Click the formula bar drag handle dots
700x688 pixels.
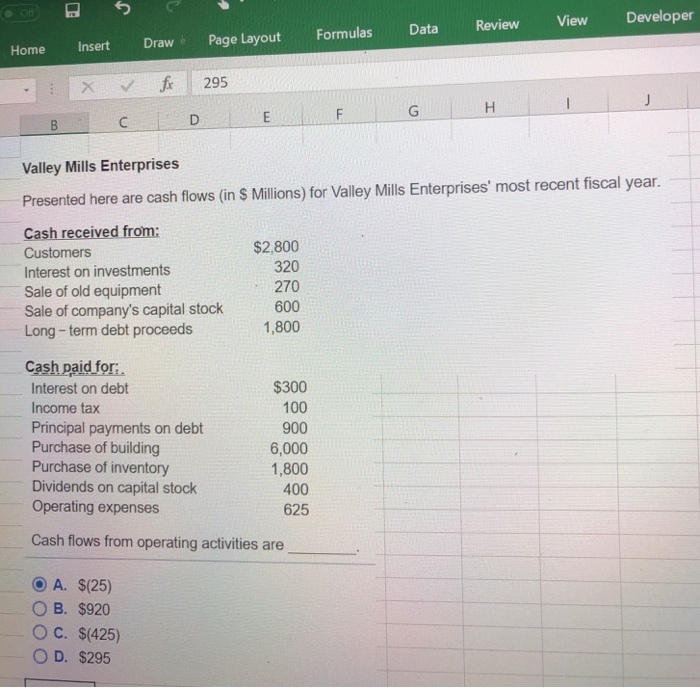[x=52, y=89]
